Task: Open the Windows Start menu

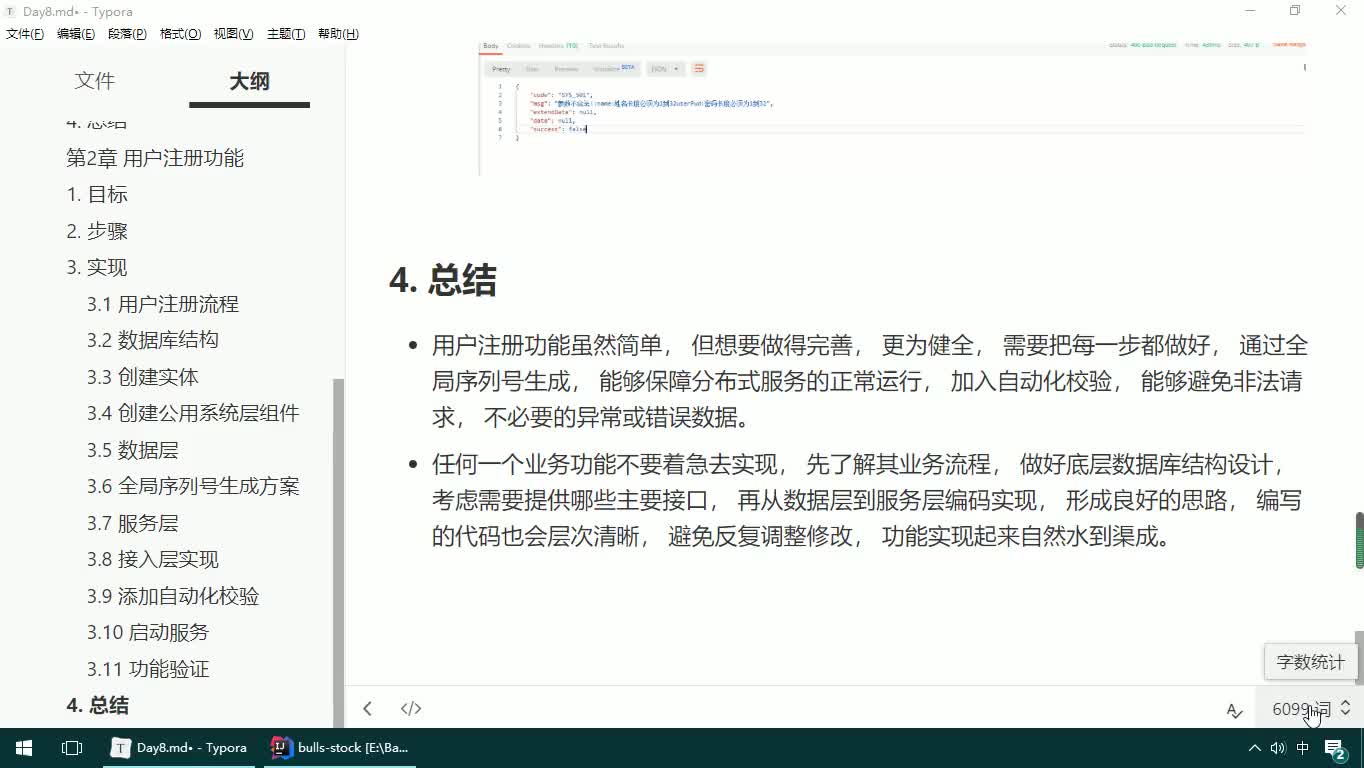Action: [23, 748]
